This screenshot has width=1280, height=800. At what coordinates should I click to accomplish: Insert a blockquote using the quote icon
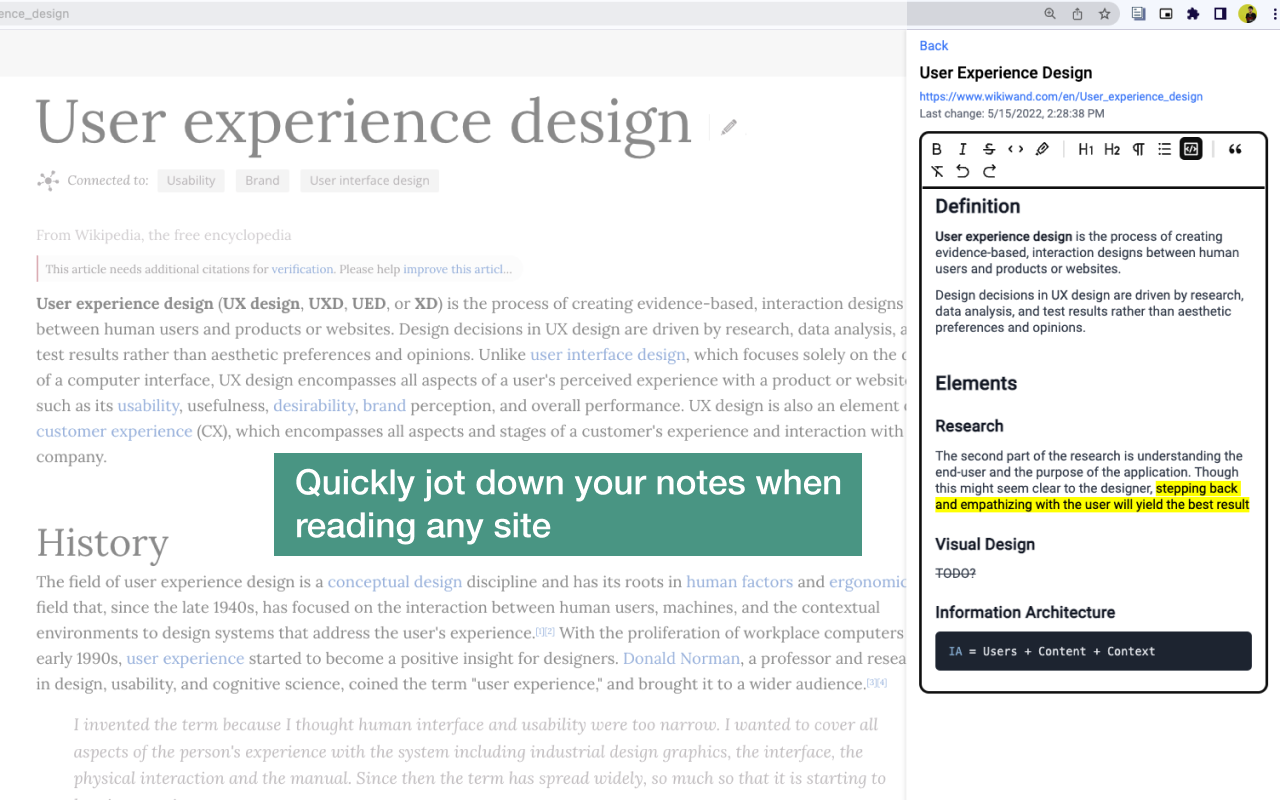[1234, 148]
